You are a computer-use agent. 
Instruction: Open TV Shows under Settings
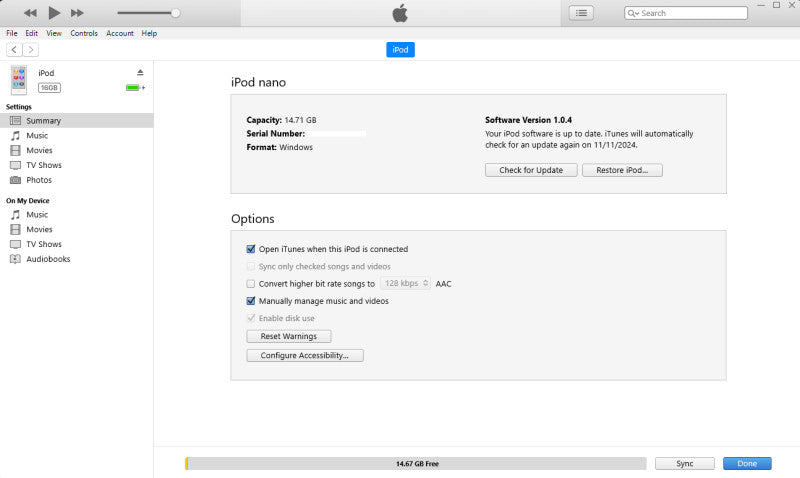point(44,165)
